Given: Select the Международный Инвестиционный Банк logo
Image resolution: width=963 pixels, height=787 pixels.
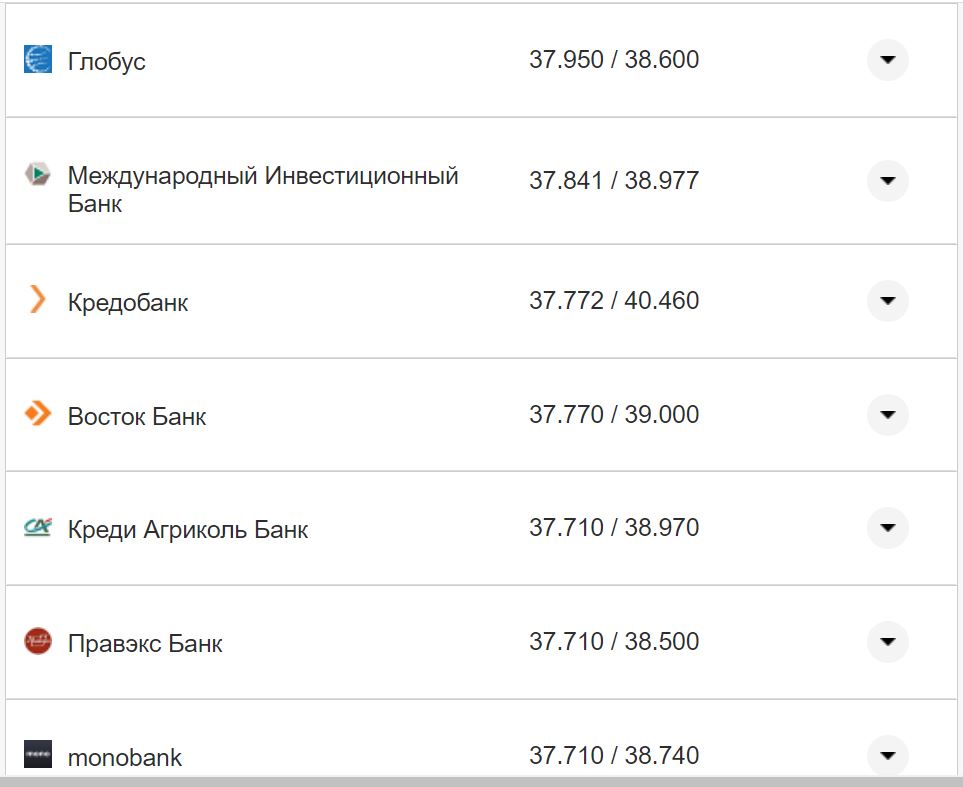Looking at the screenshot, I should [36, 174].
